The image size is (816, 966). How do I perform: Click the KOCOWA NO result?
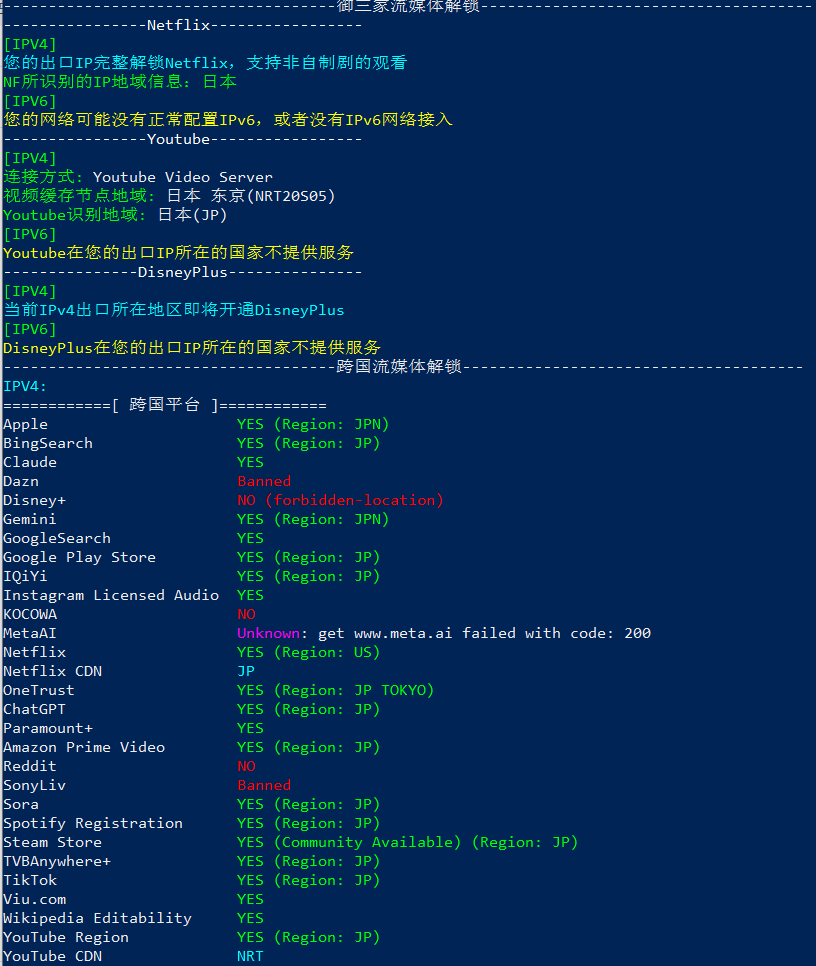tap(246, 614)
